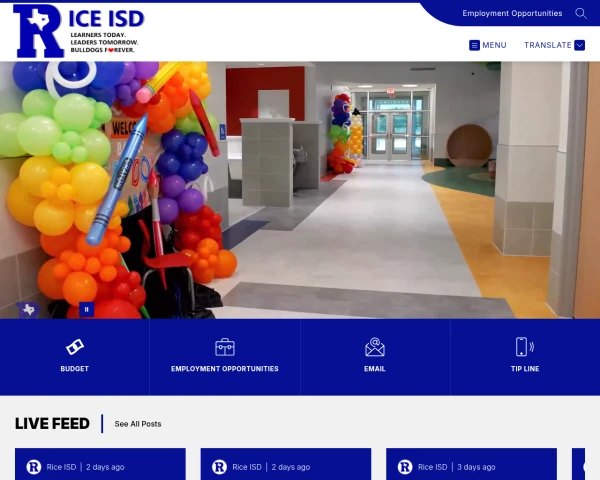Click the BUDGET tile label
The image size is (600, 480).
(x=75, y=369)
